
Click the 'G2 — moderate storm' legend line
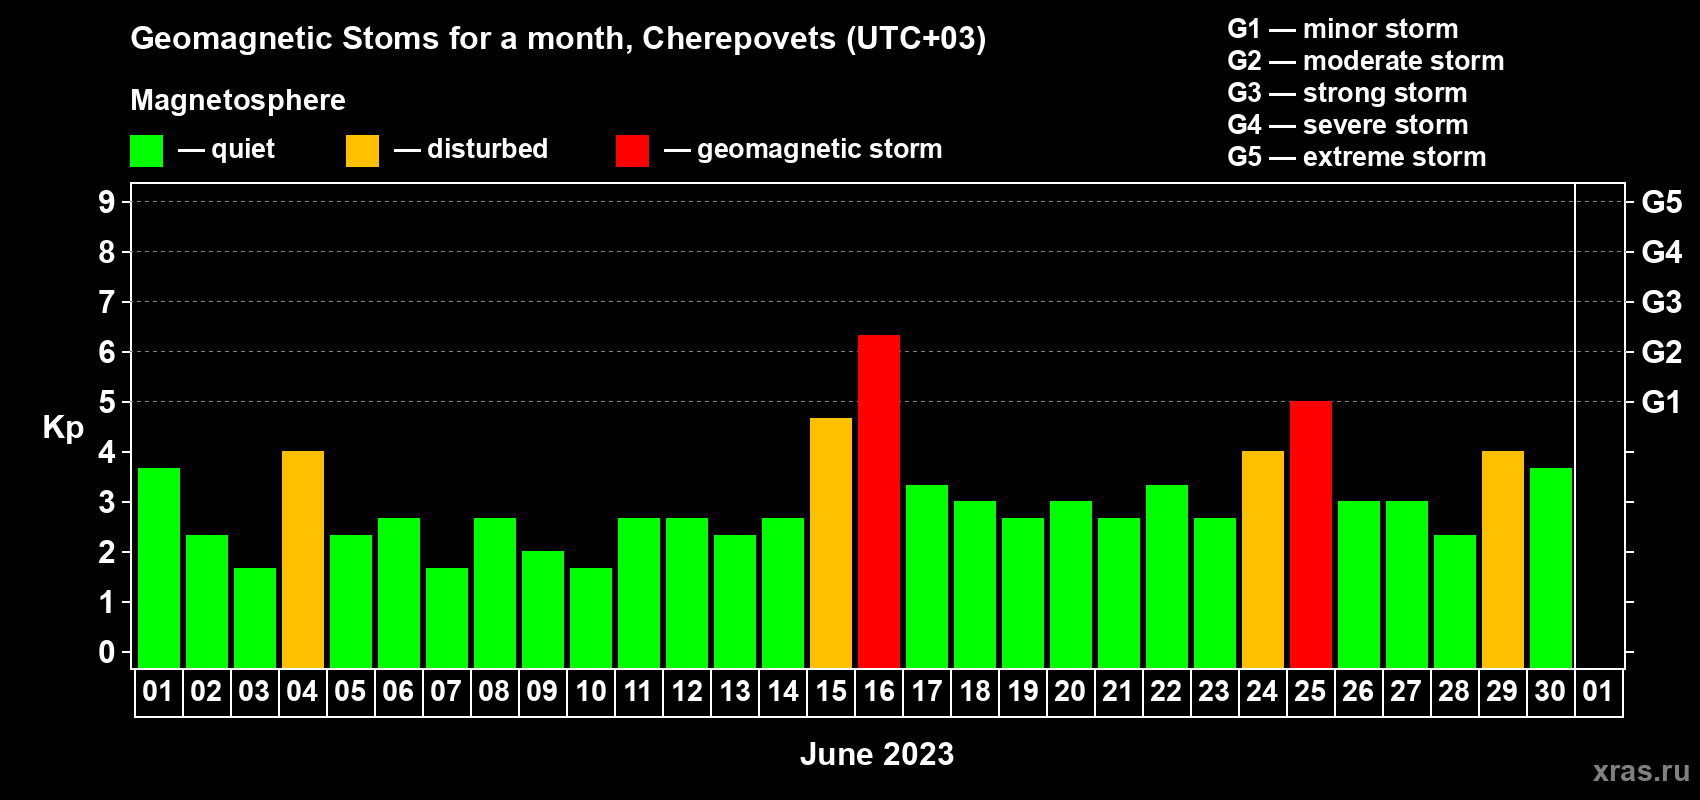click(1366, 61)
